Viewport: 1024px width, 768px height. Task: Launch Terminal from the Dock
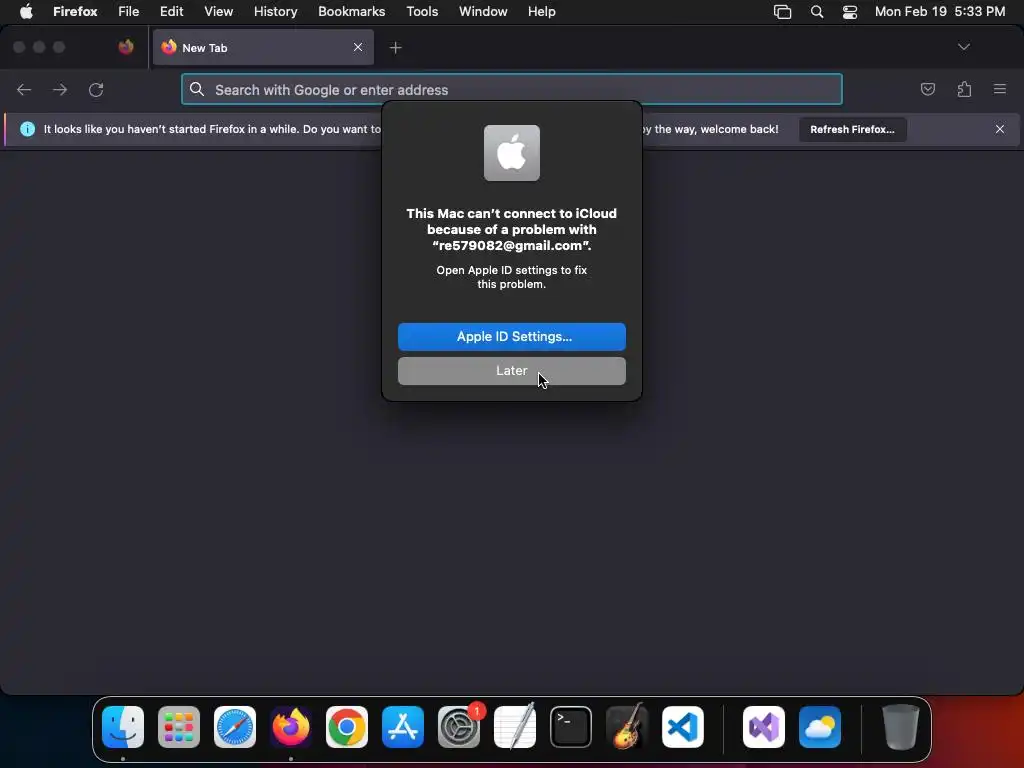(571, 726)
